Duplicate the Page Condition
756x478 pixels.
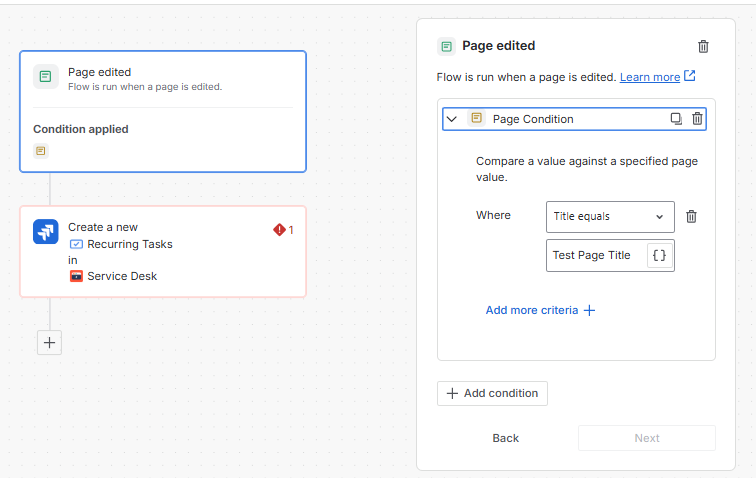pyautogui.click(x=676, y=119)
